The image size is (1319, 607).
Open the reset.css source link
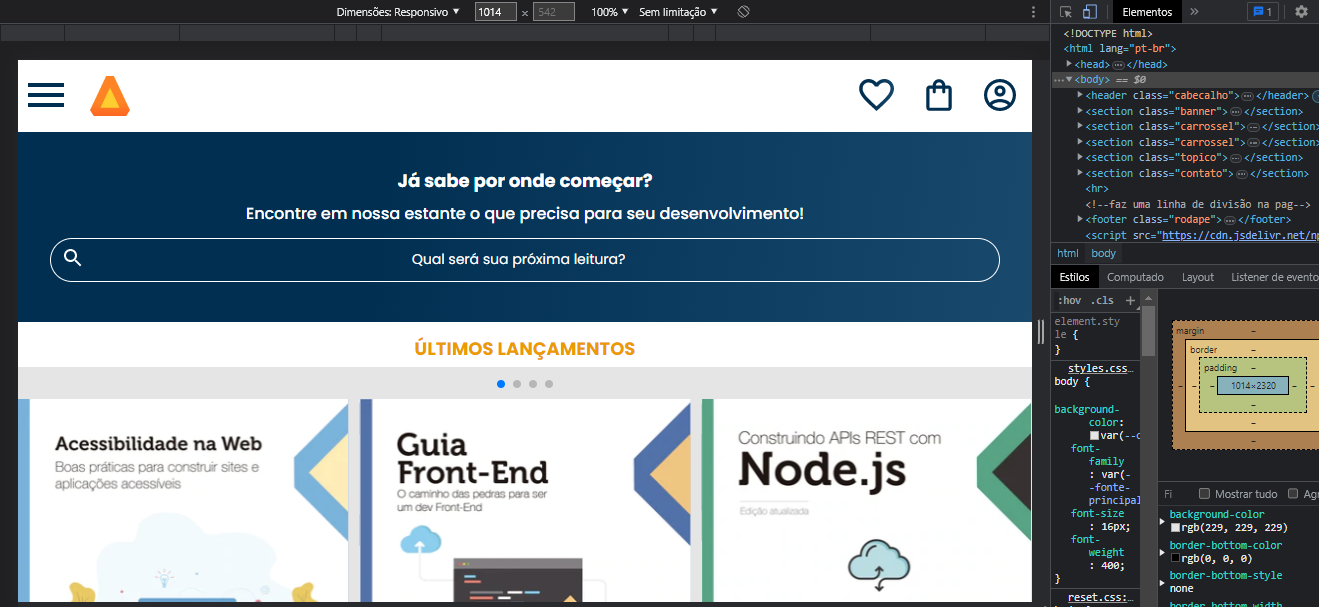tap(1100, 598)
